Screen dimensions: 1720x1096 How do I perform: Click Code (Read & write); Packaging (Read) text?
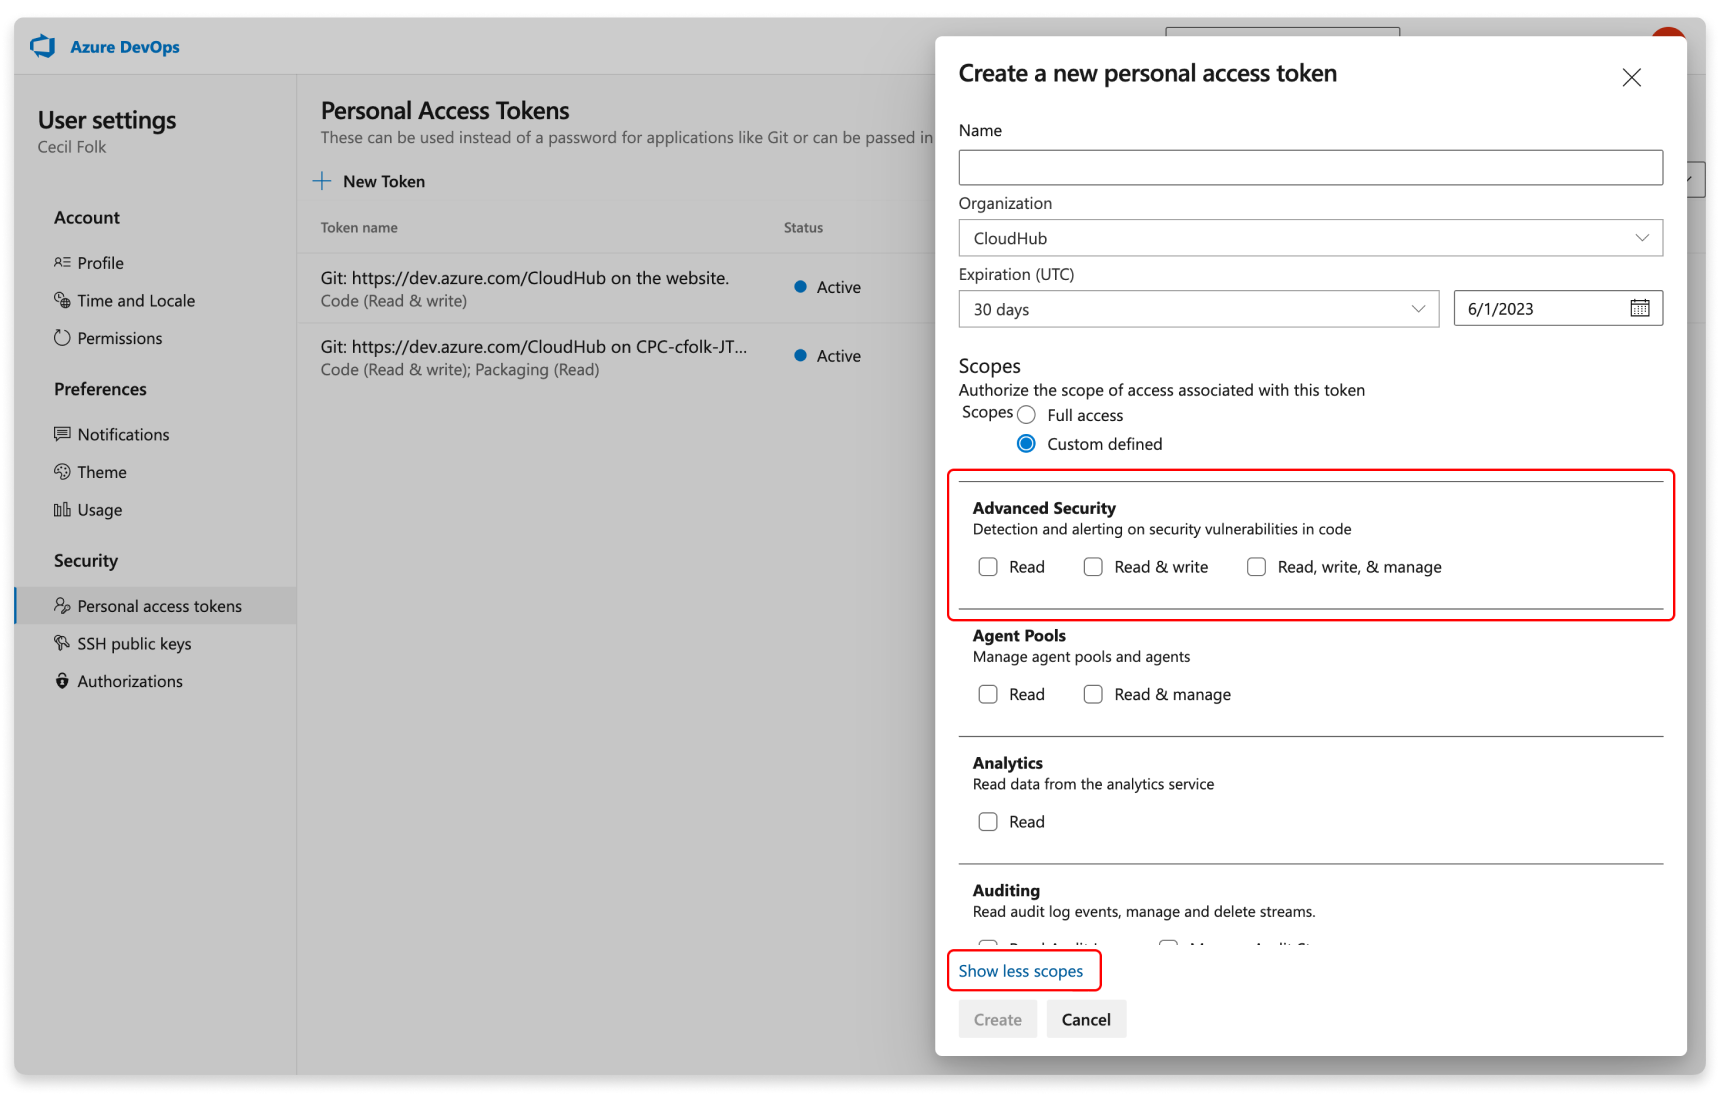[x=460, y=370]
